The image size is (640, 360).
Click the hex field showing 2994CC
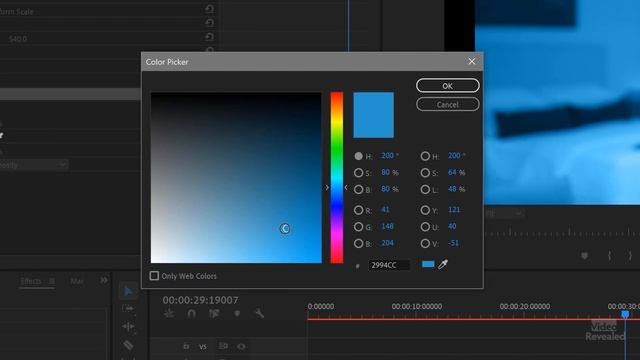(389, 265)
